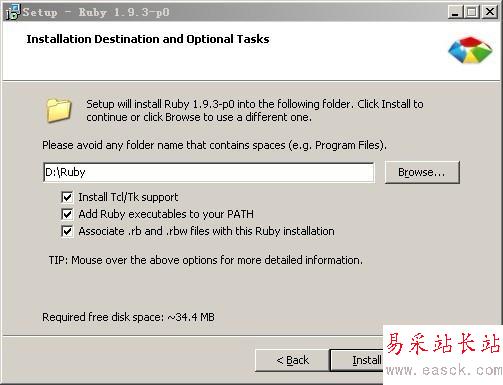Viewport: 503px width, 385px height.
Task: Go to the previous step with < Back
Action: pos(292,360)
